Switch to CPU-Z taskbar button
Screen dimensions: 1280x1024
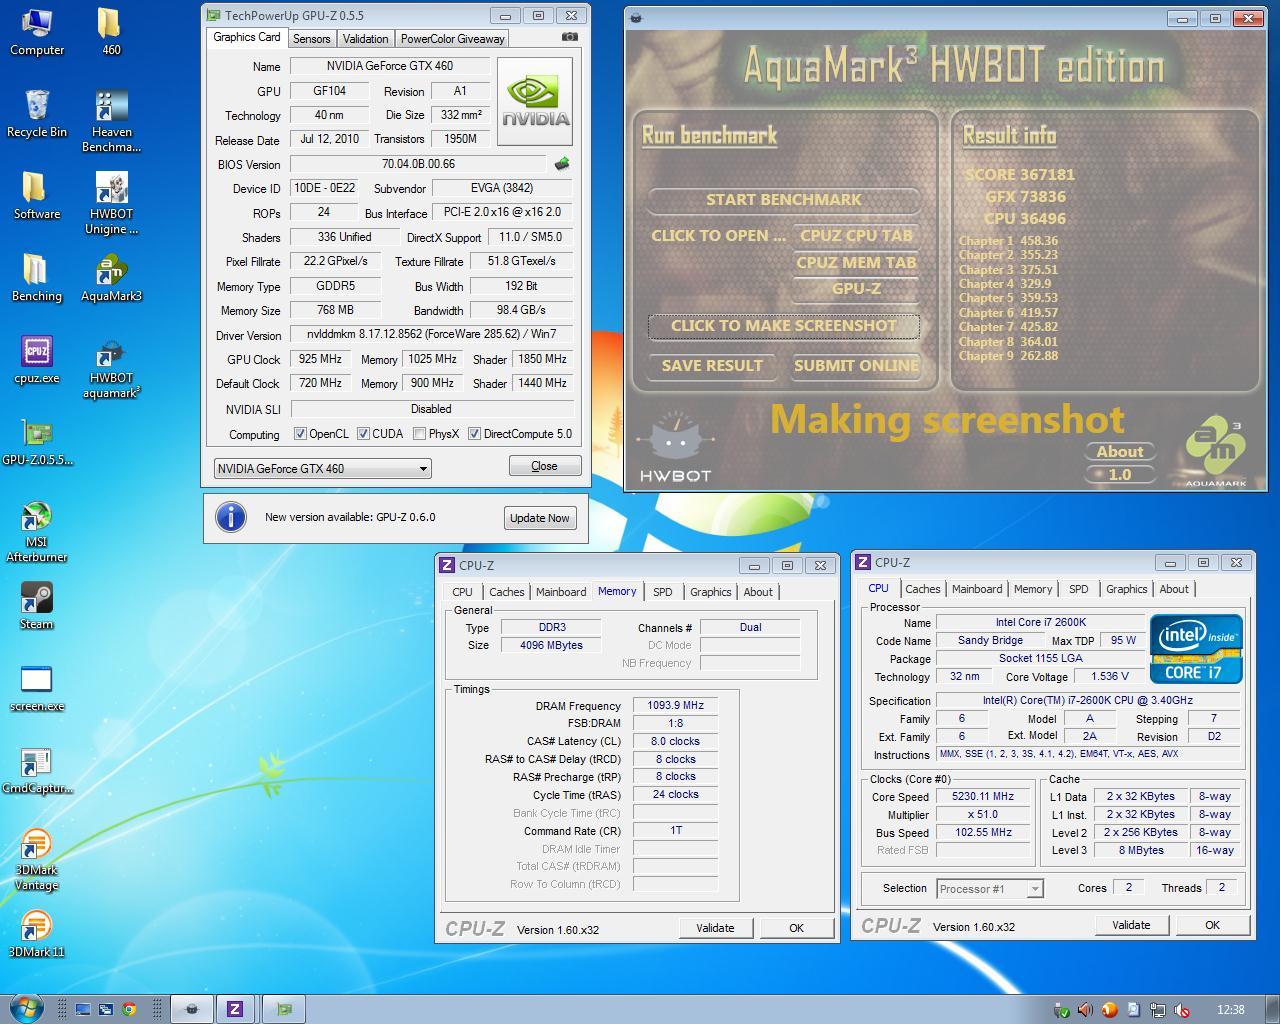[235, 1009]
